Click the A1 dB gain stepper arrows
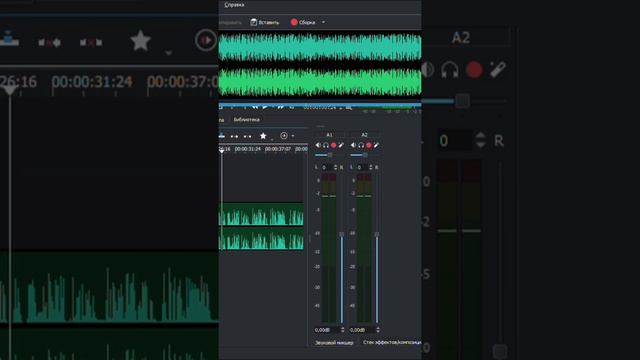Screen dimensions: 640x360 point(342,330)
